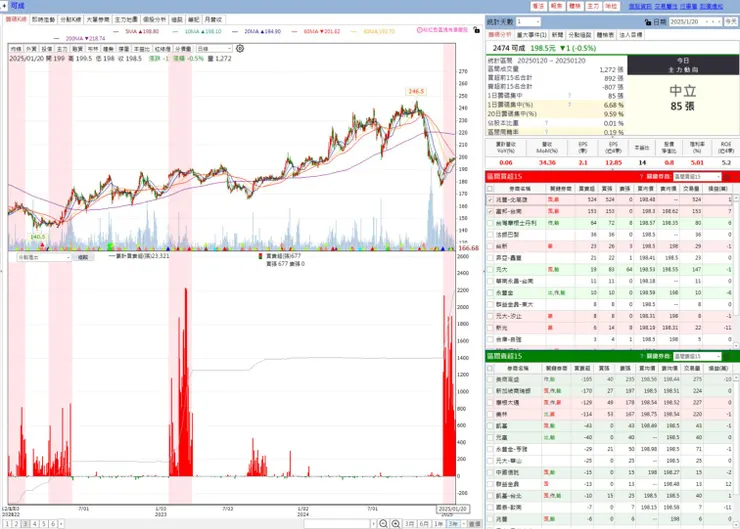Toggle the header checkbox in the 買超 table
This screenshot has width=740, height=529.
click(x=490, y=189)
